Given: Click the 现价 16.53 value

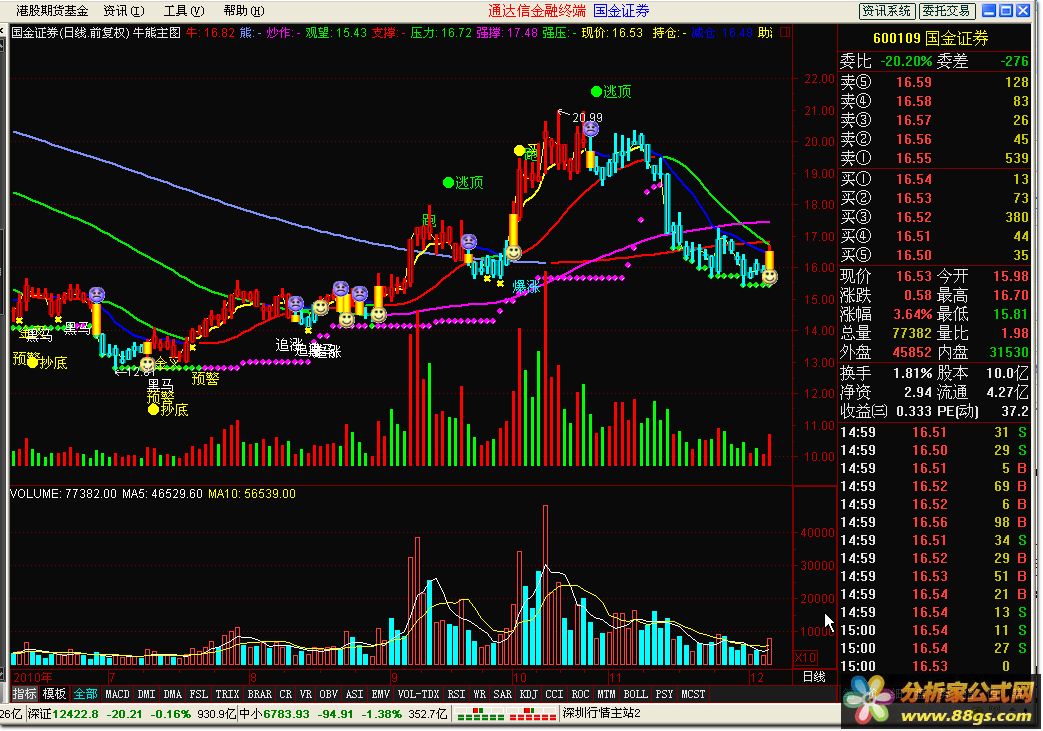Looking at the screenshot, I should pyautogui.click(x=913, y=275).
